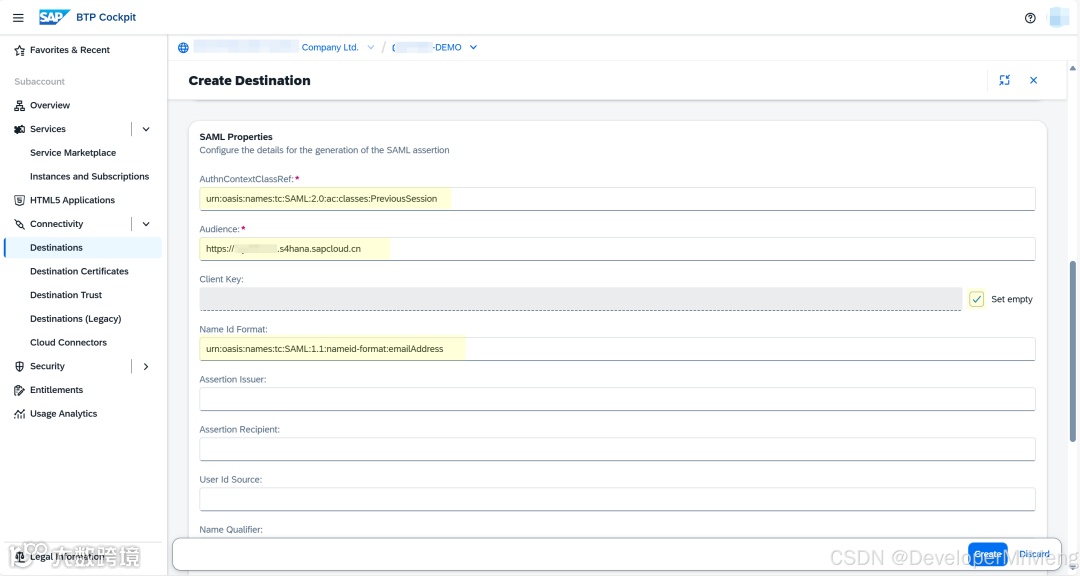The image size is (1080, 576).
Task: Expand the Security section chevron
Action: [146, 367]
